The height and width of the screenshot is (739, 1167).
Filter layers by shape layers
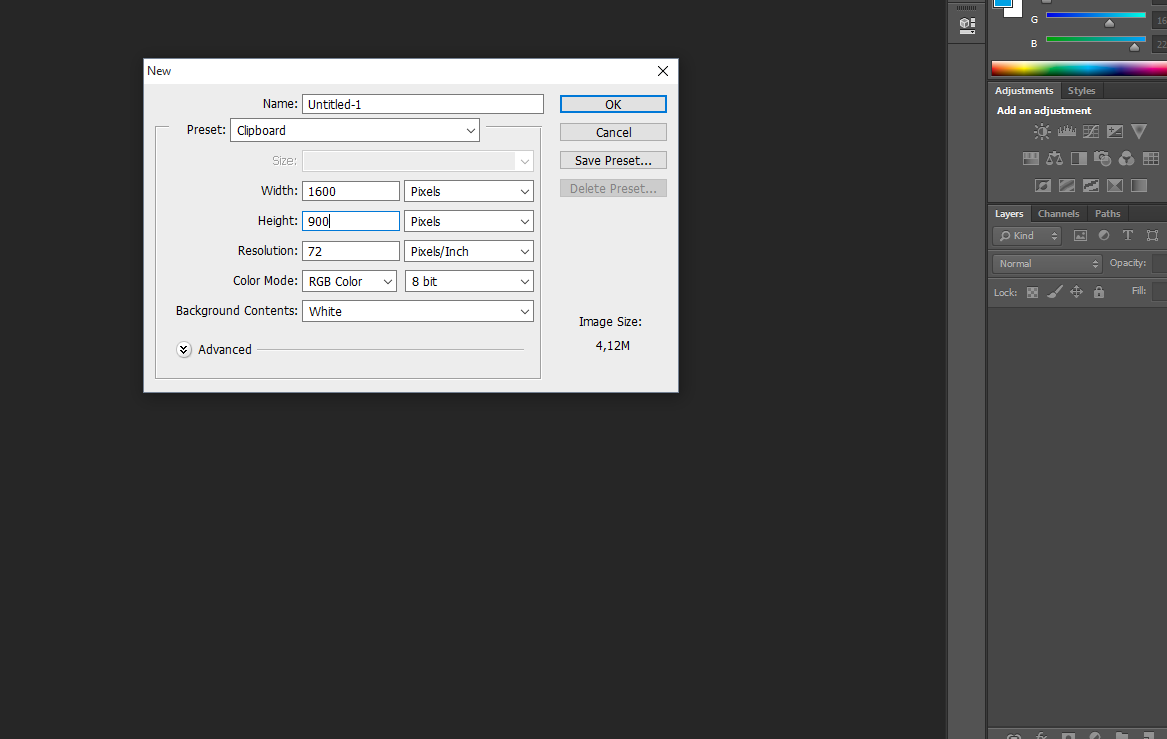point(1152,236)
